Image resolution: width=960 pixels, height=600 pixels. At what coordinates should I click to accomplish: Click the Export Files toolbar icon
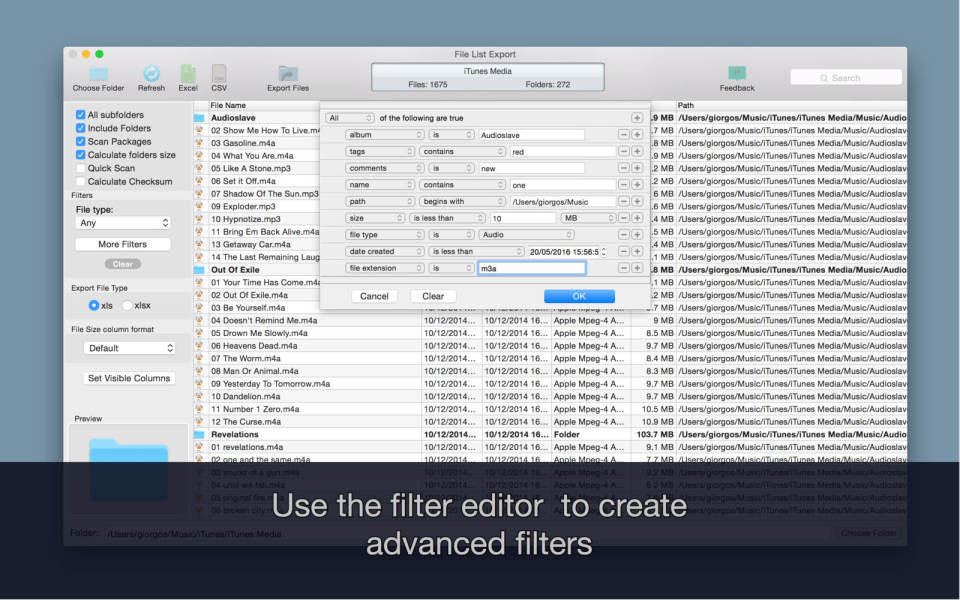tap(288, 74)
